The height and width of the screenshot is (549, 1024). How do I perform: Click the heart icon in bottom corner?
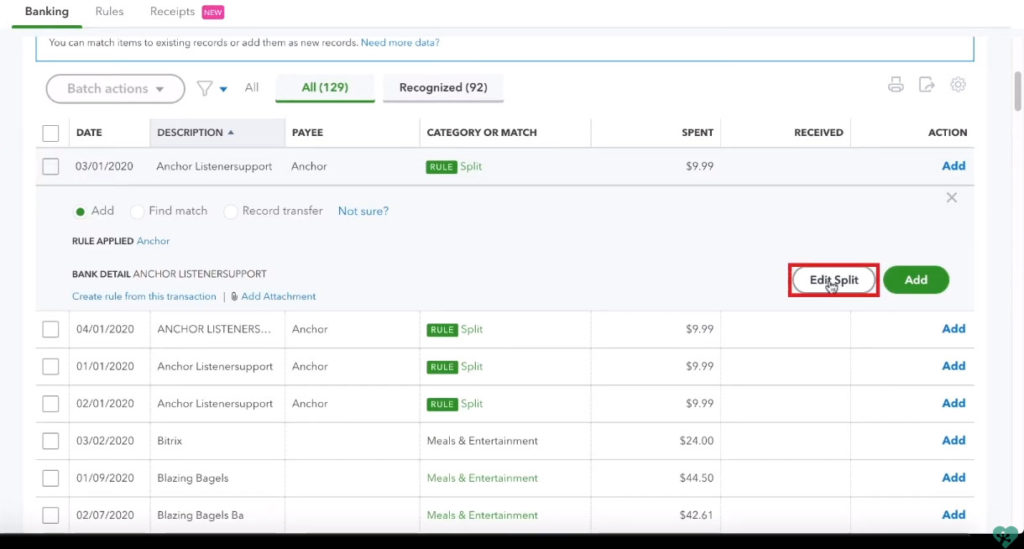tap(1004, 535)
